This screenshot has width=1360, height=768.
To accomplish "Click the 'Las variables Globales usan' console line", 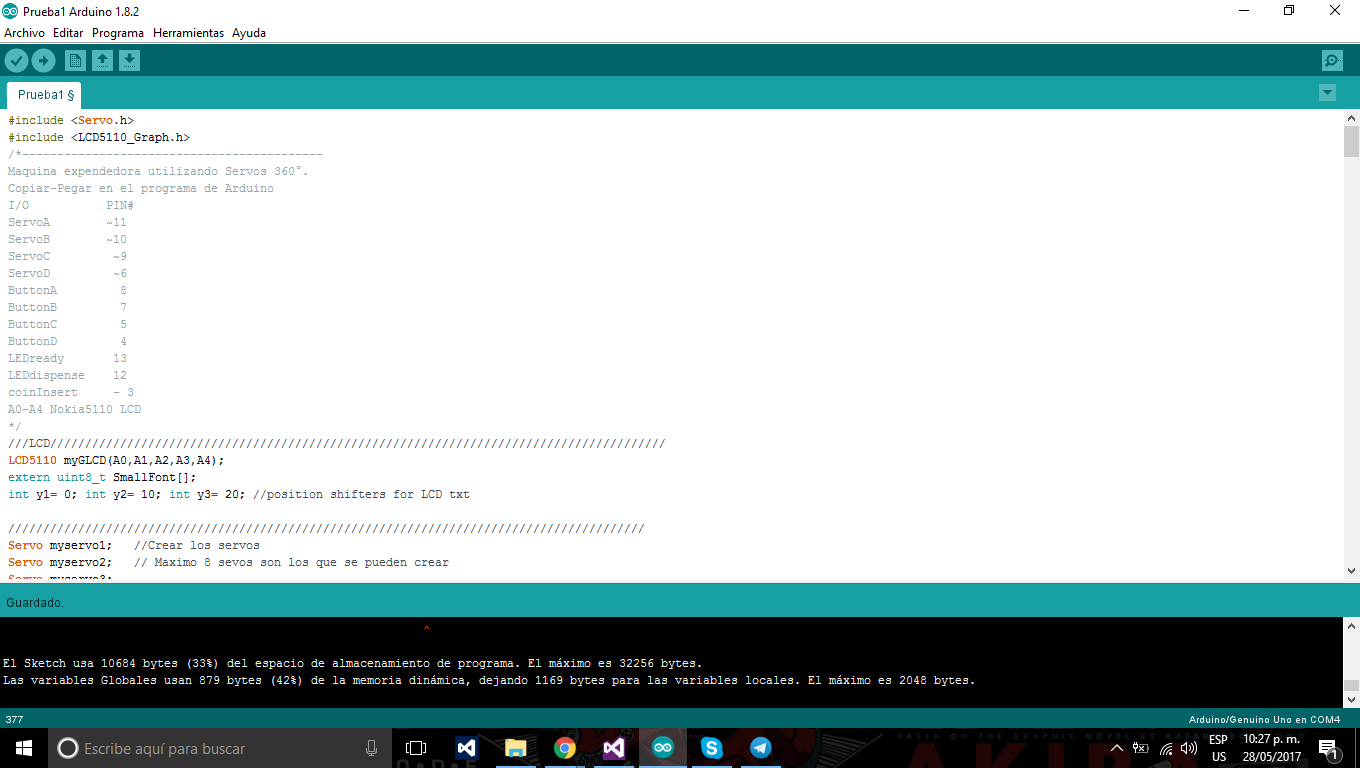I will click(x=489, y=680).
